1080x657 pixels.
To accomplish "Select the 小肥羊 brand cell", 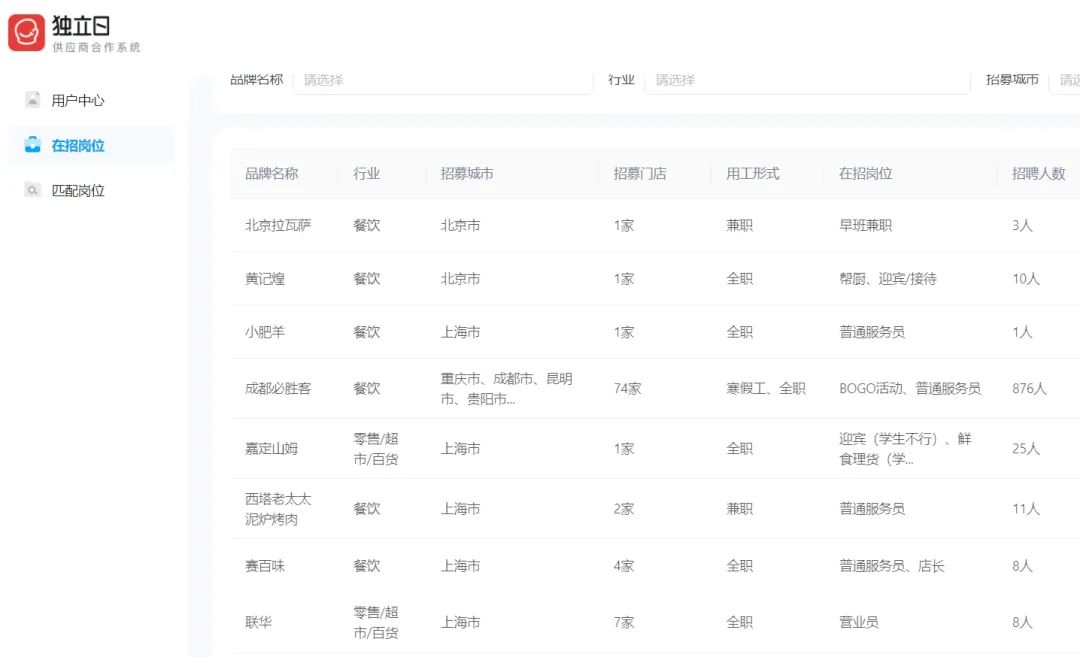I will (265, 332).
